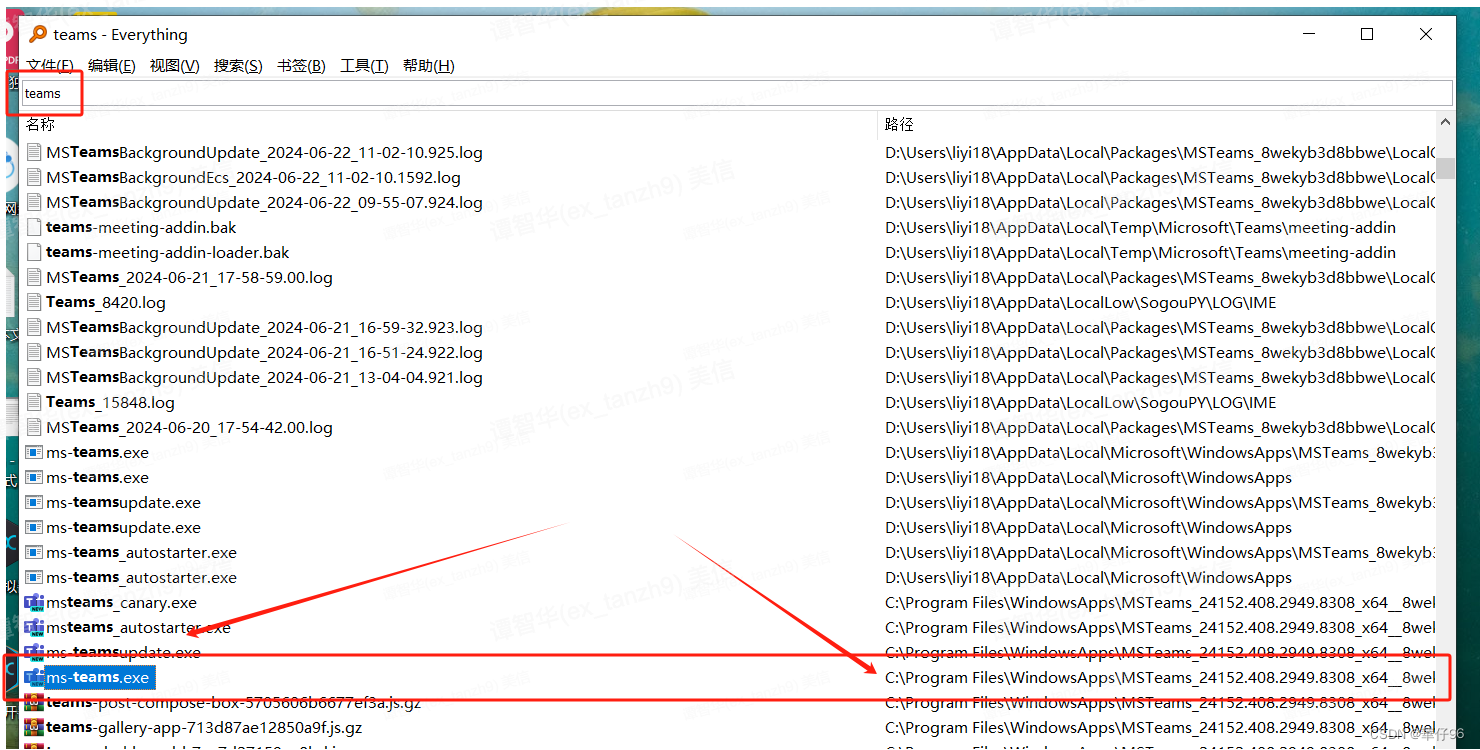
Task: Open the 文件(F) menu
Action: point(50,66)
